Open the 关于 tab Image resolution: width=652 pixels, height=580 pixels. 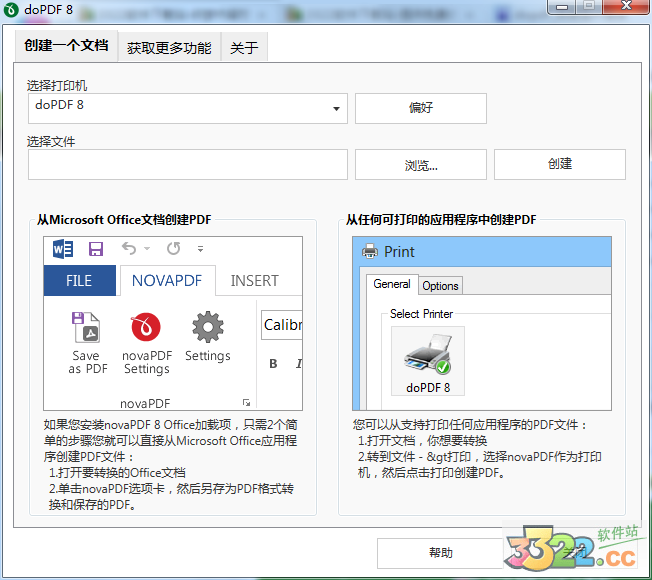tap(244, 48)
